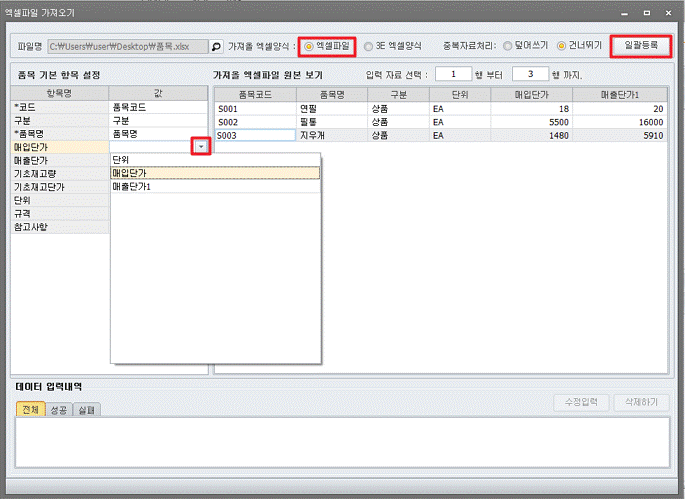Click the dropdown arrow in 매입단가 row
The width and height of the screenshot is (685, 499).
[201, 146]
